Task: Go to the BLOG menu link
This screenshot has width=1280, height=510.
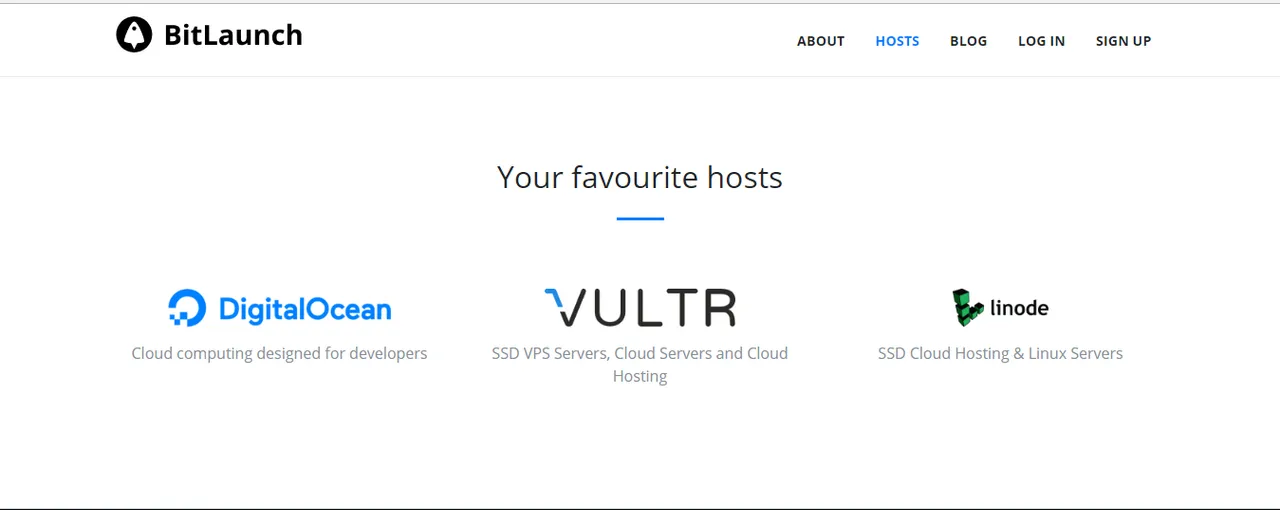Action: (968, 41)
